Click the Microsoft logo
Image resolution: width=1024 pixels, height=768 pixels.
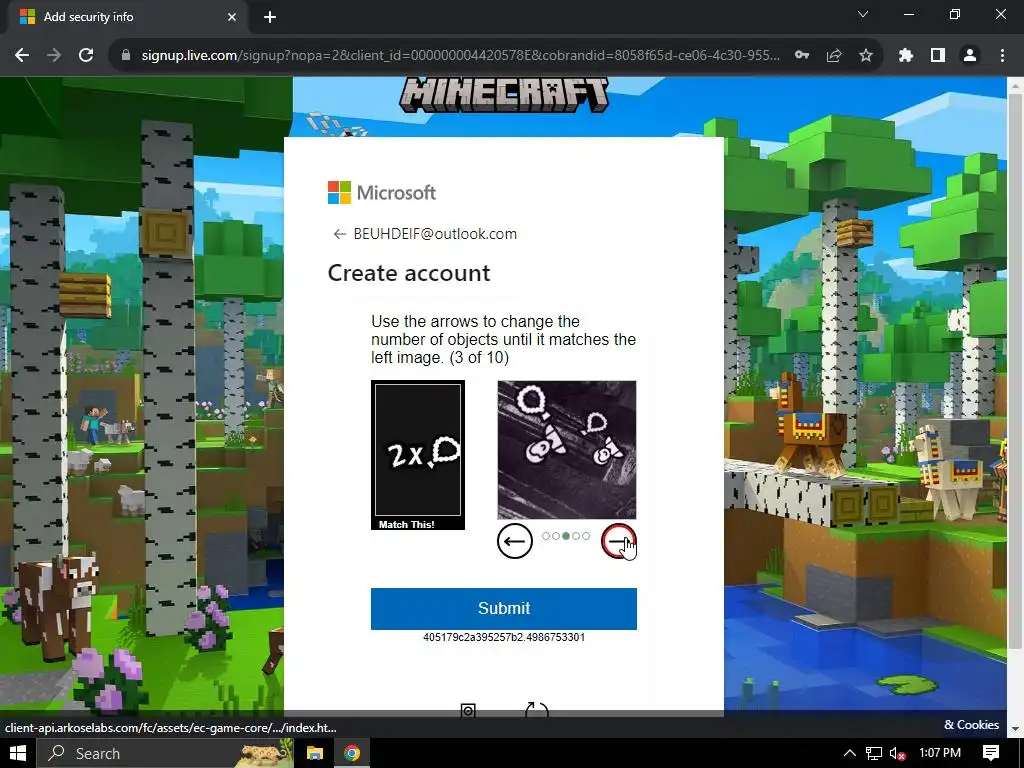382,193
